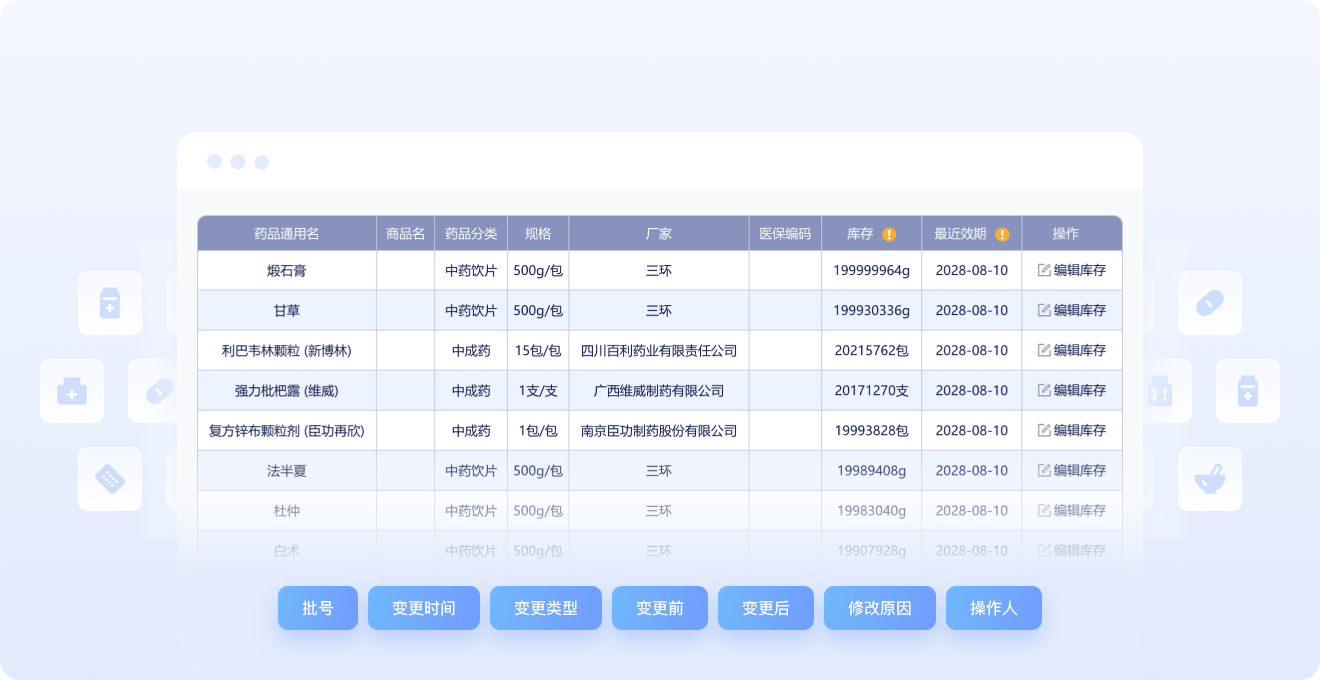The image size is (1320, 680).
Task: Open 编辑库存 for 利巴韦林颗粒 (新博林)
Action: 1072,350
